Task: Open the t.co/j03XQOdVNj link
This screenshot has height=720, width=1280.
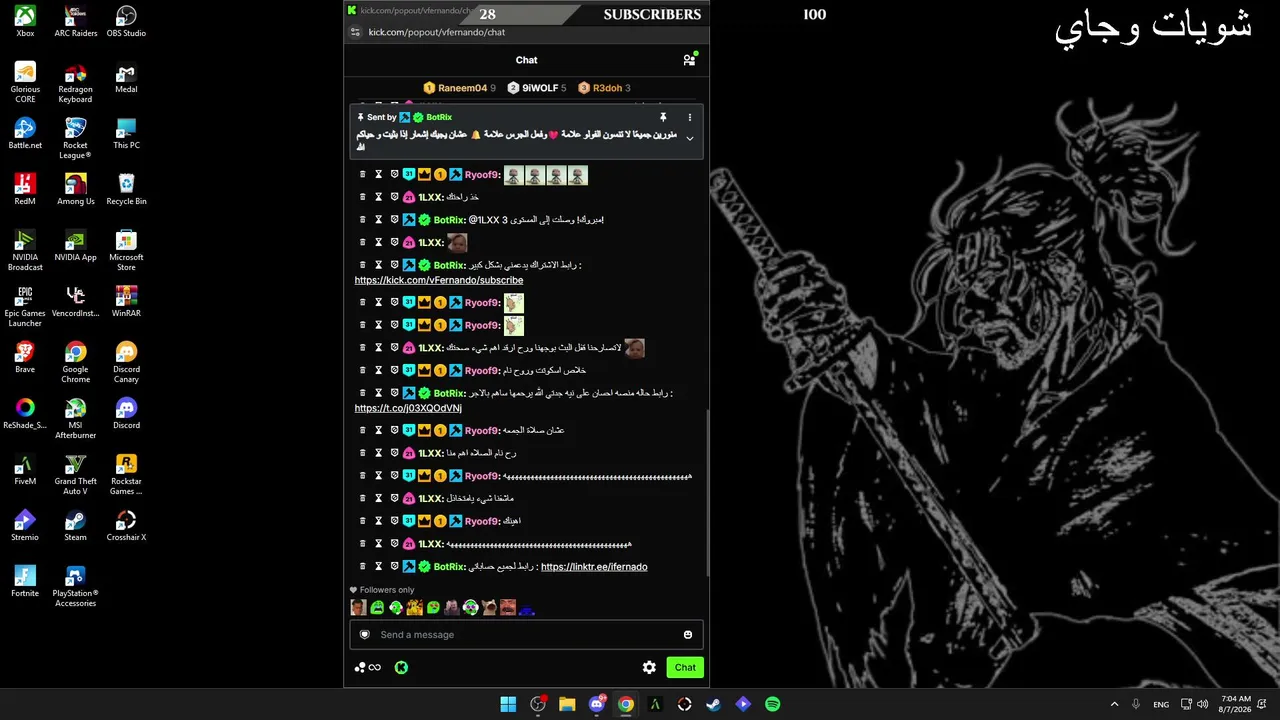Action: 408,408
